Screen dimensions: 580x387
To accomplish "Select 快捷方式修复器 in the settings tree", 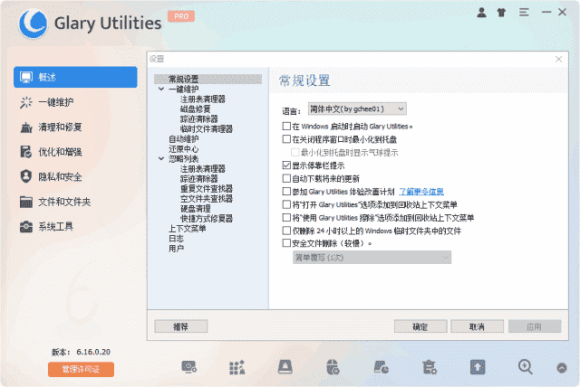I will click(206, 219).
